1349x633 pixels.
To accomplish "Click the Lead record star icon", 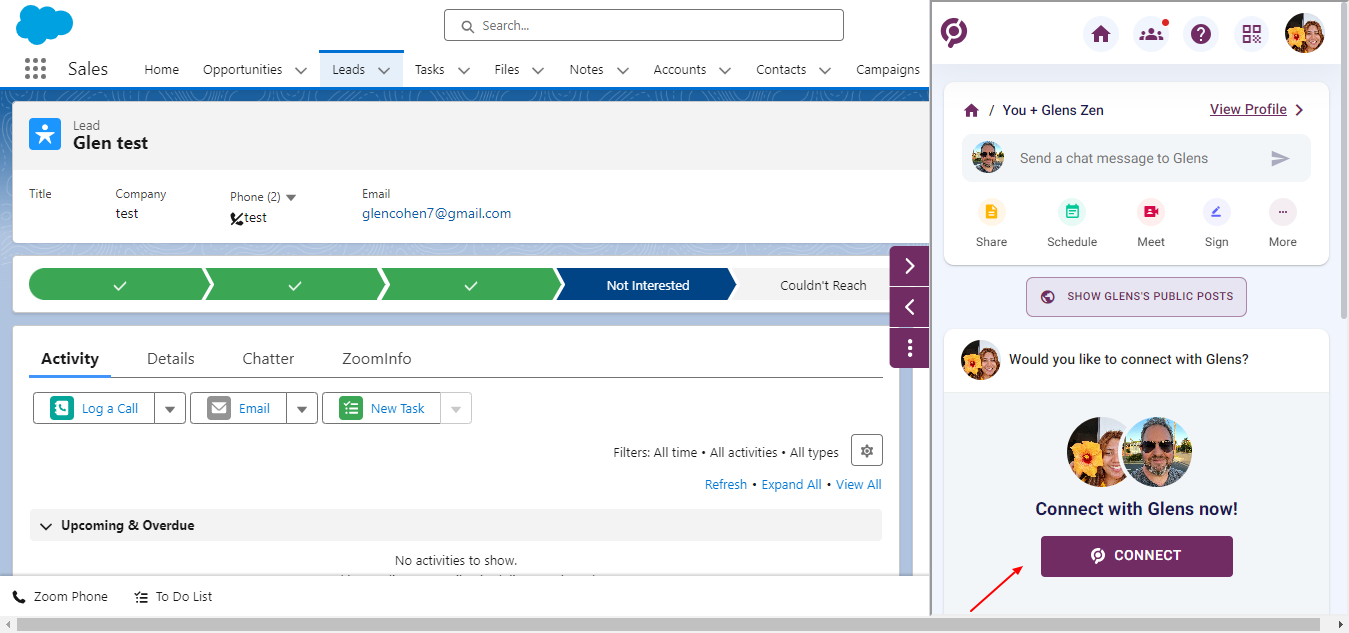I will (45, 134).
